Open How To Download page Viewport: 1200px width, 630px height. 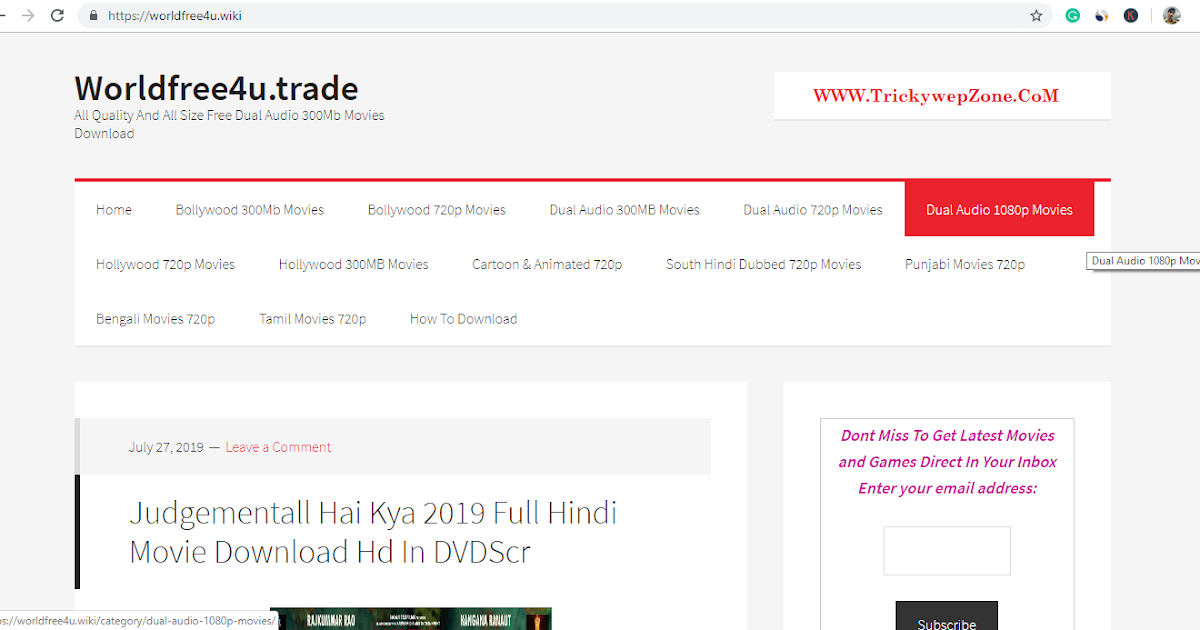coord(463,319)
